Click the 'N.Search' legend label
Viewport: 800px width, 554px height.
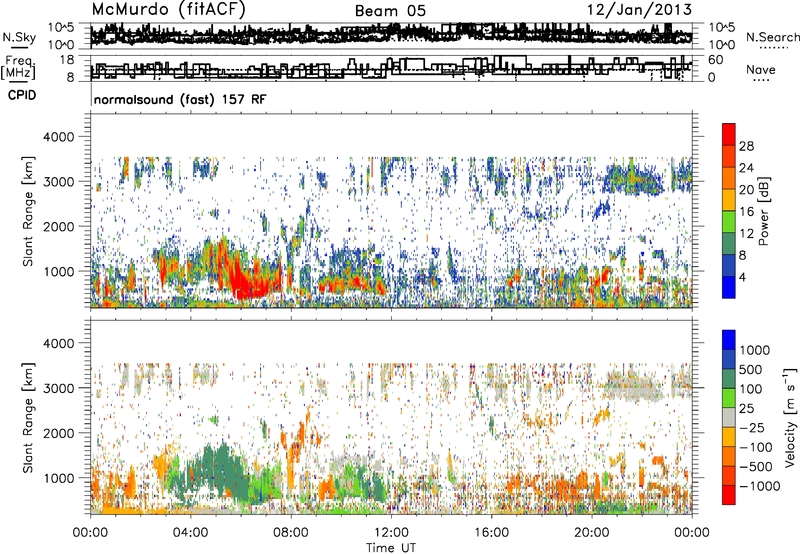772,37
